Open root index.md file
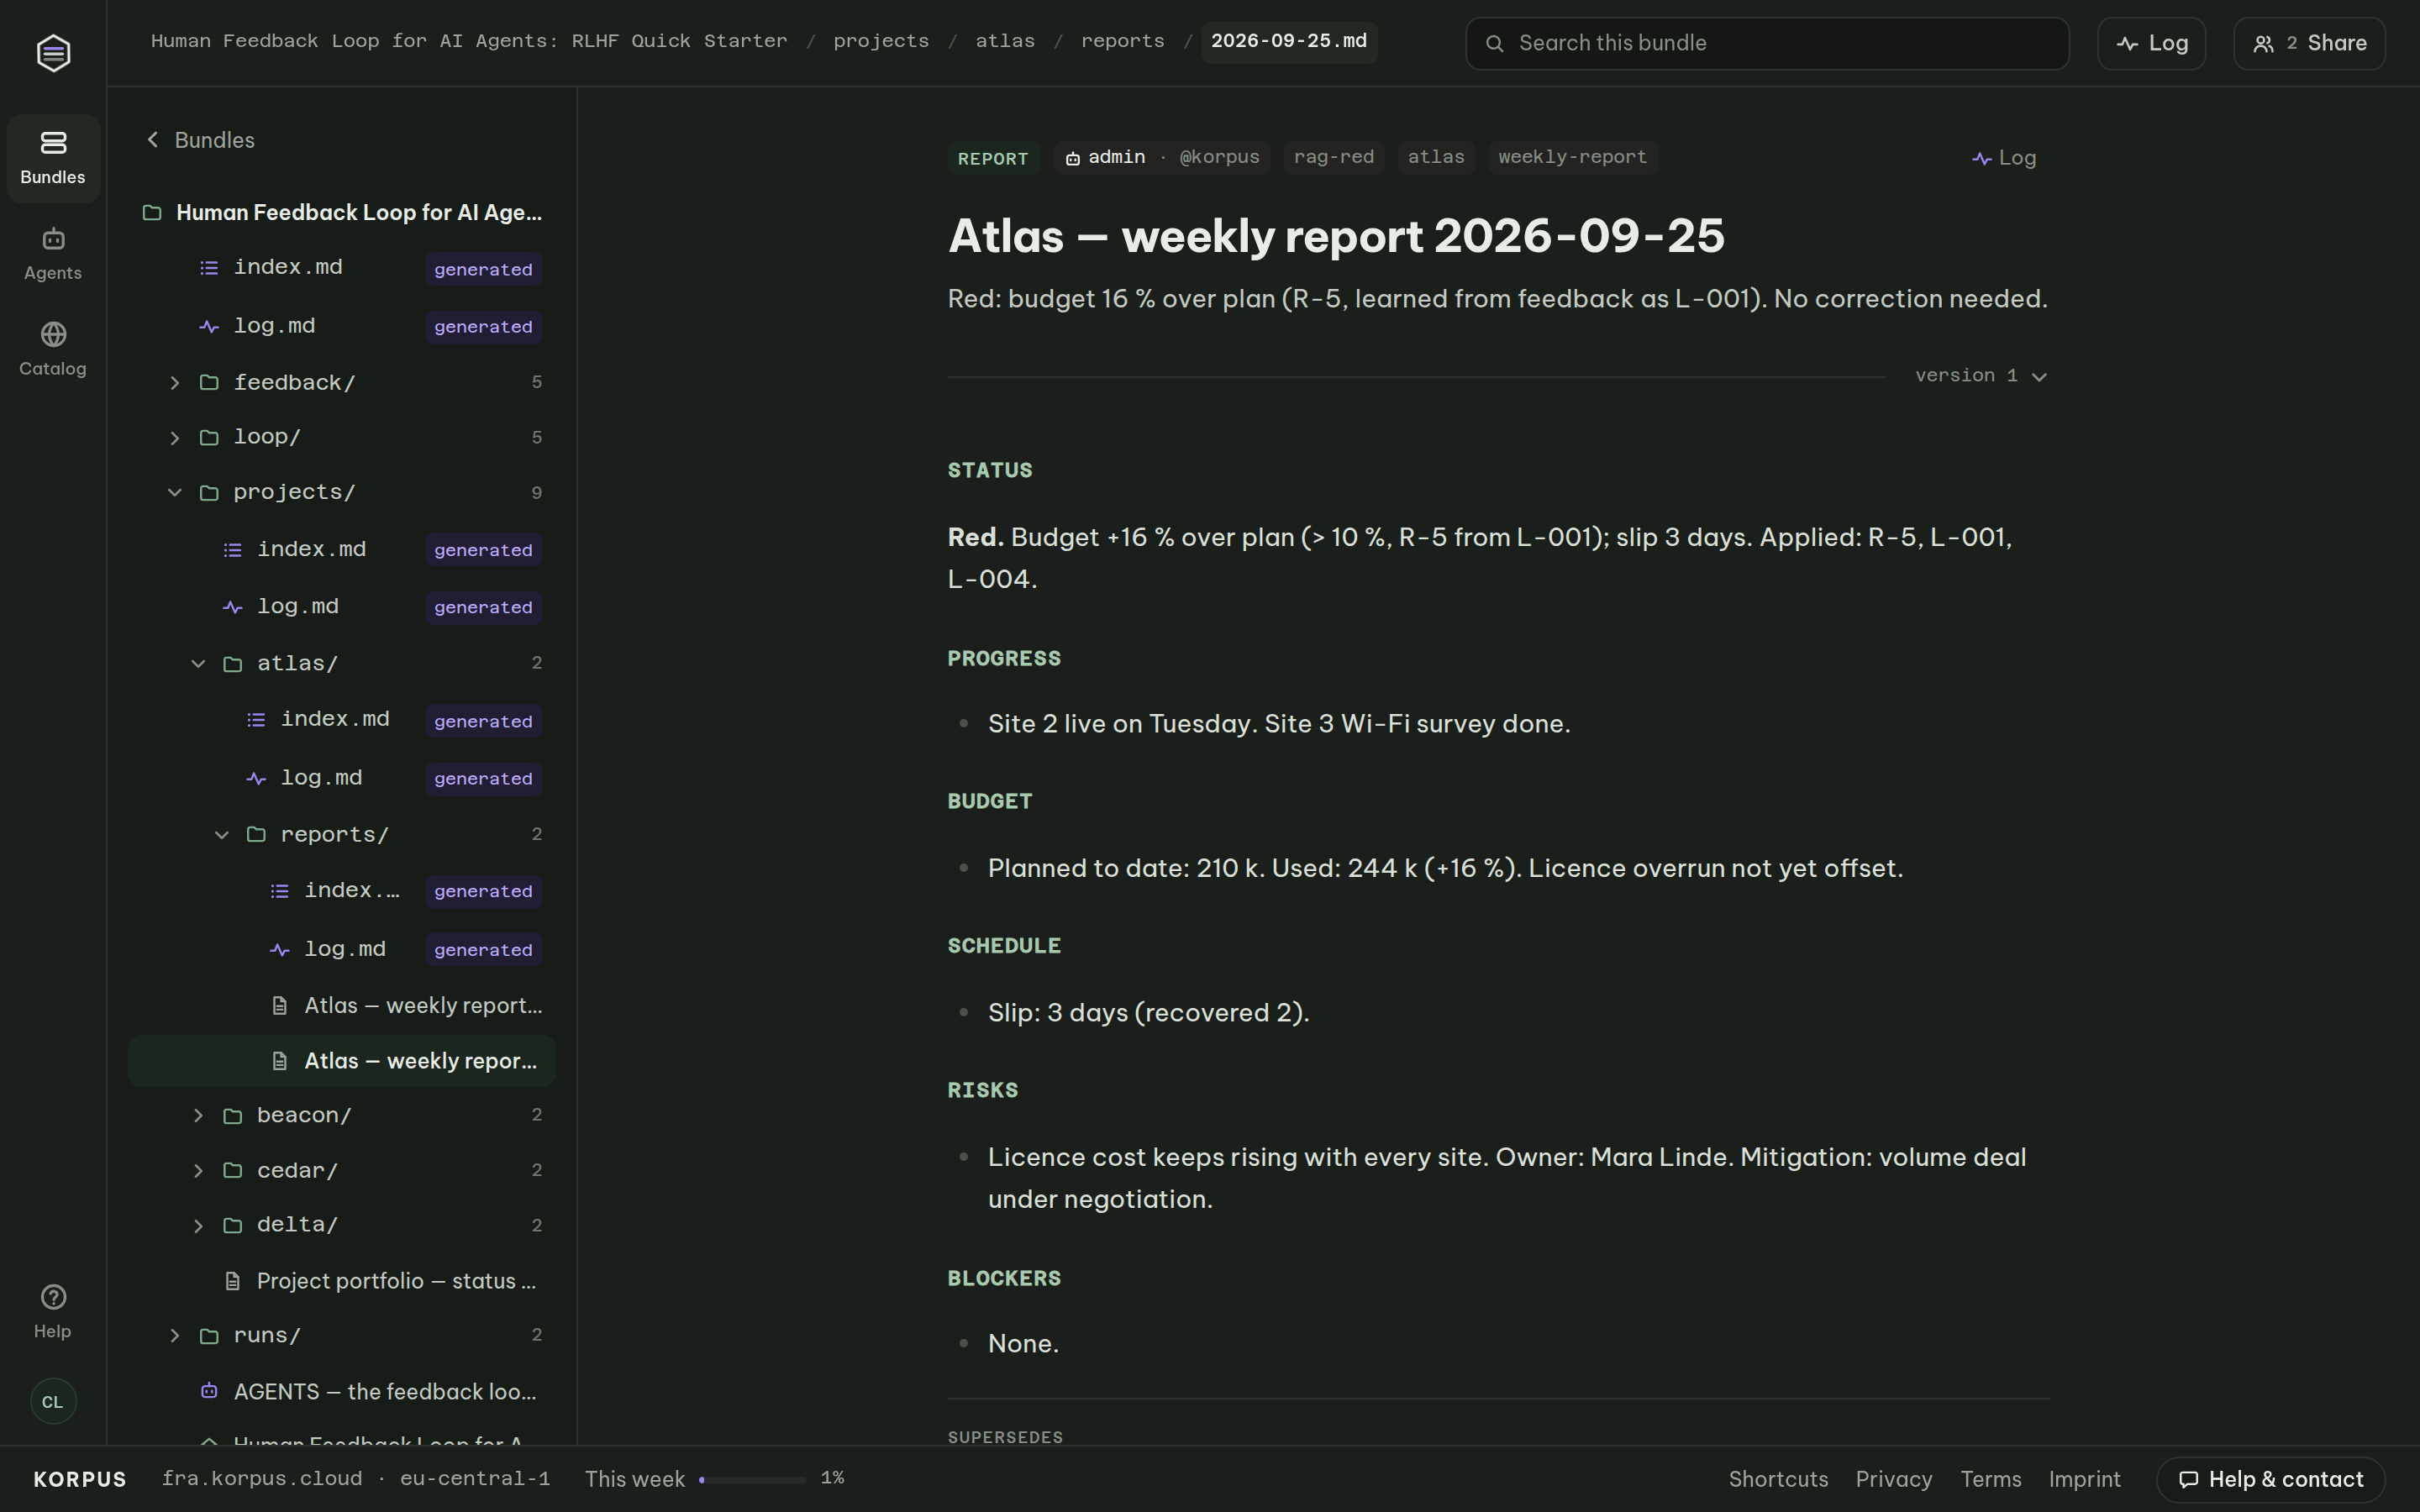 tap(342, 268)
